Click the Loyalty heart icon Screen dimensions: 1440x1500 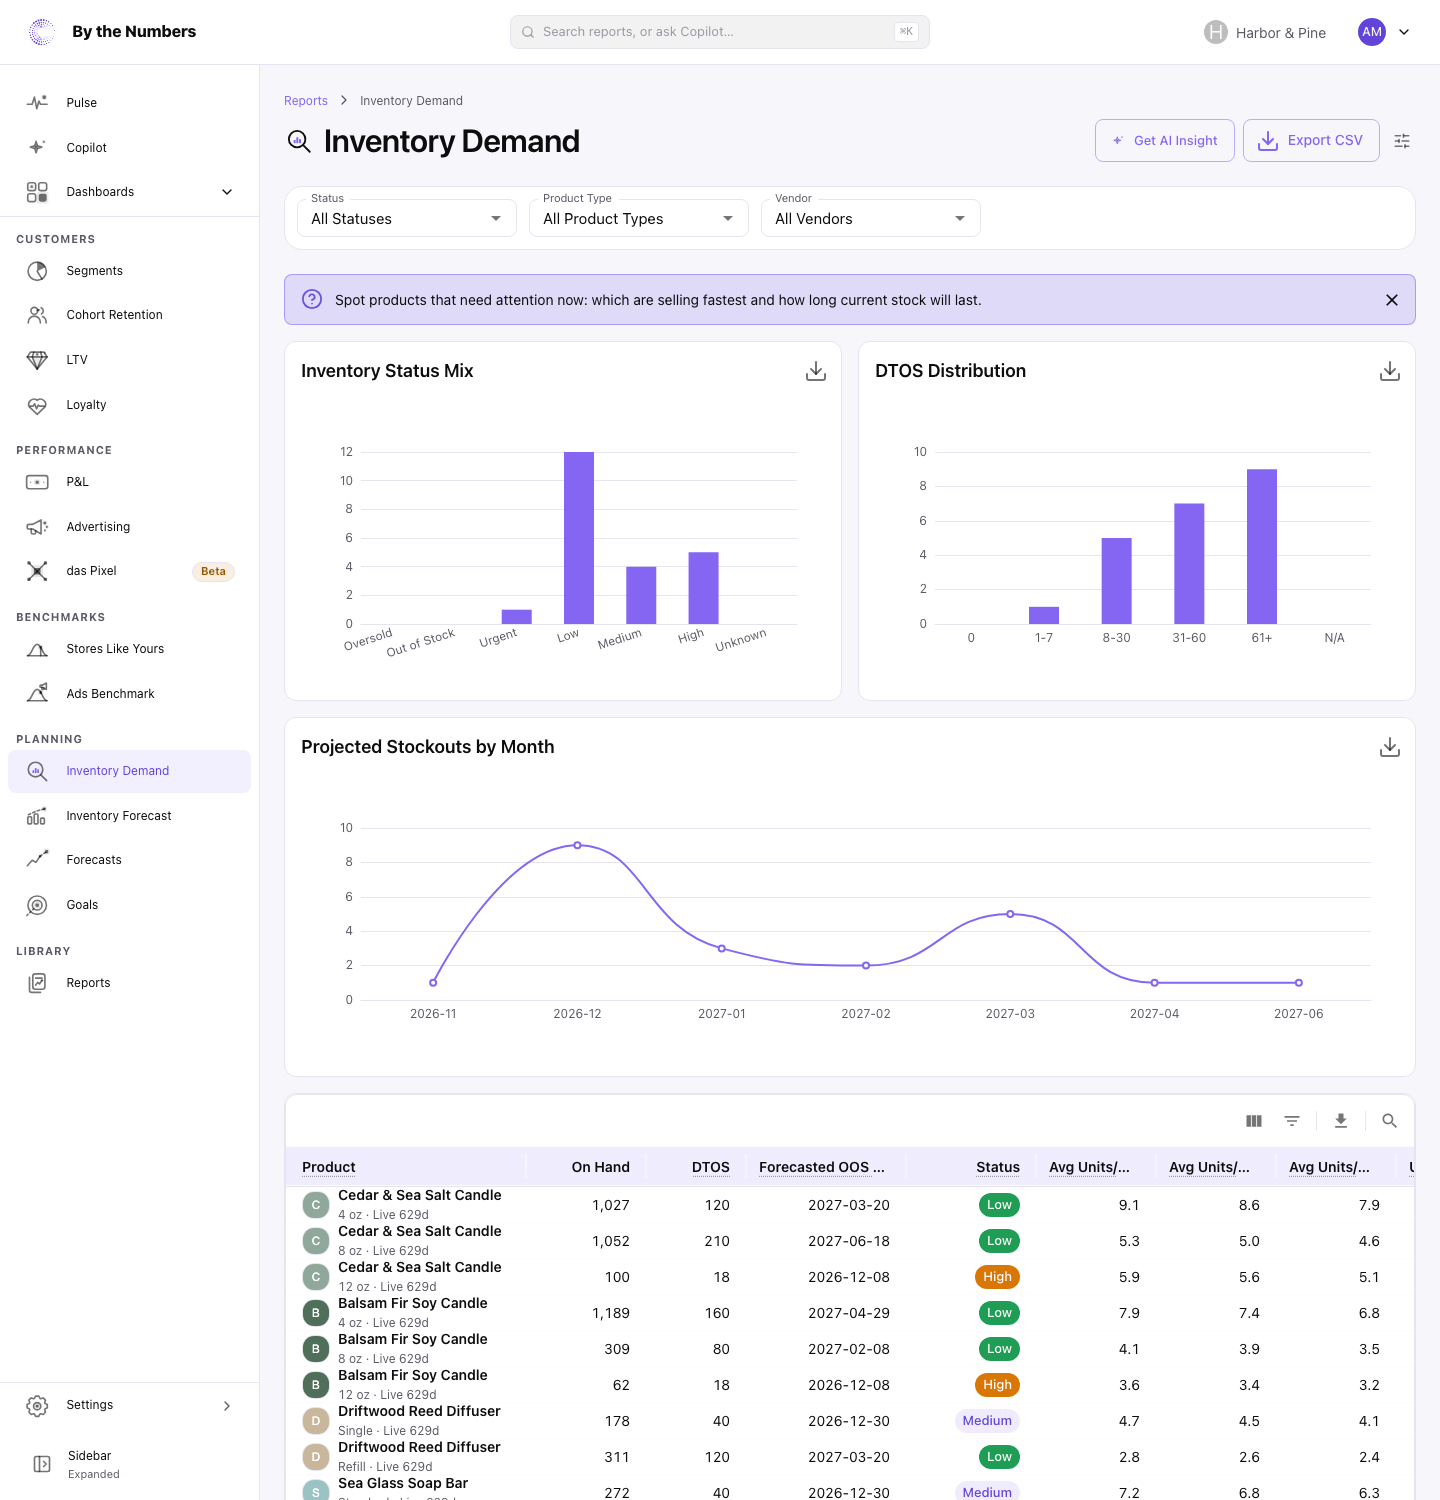[37, 405]
